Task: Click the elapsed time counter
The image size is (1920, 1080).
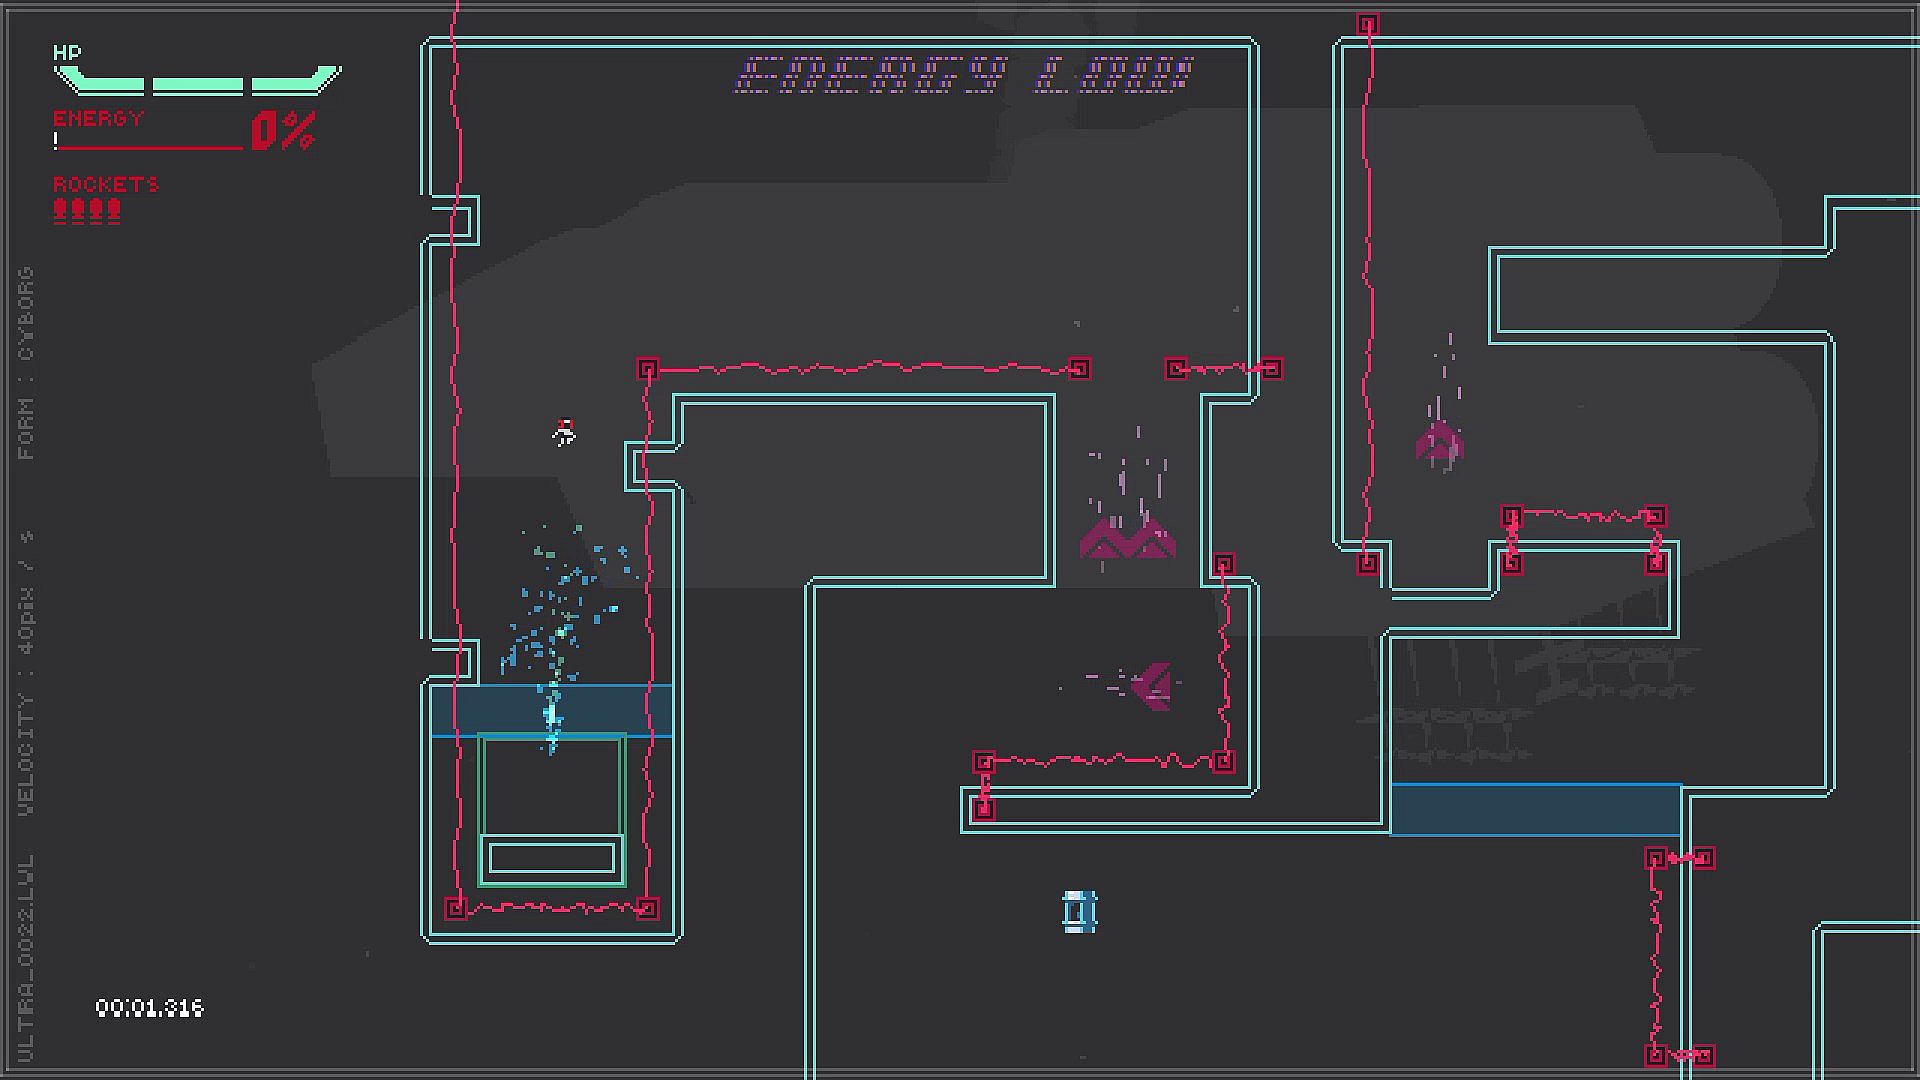Action: [149, 1007]
